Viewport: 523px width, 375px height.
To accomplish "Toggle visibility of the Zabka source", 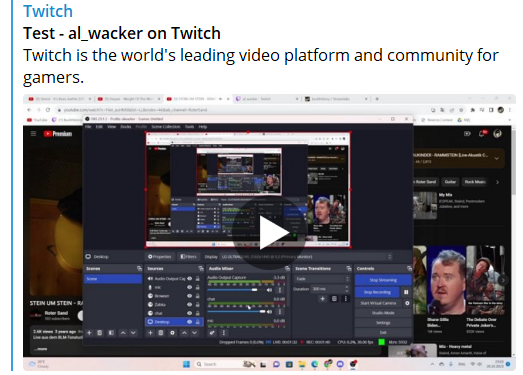I will coord(189,305).
